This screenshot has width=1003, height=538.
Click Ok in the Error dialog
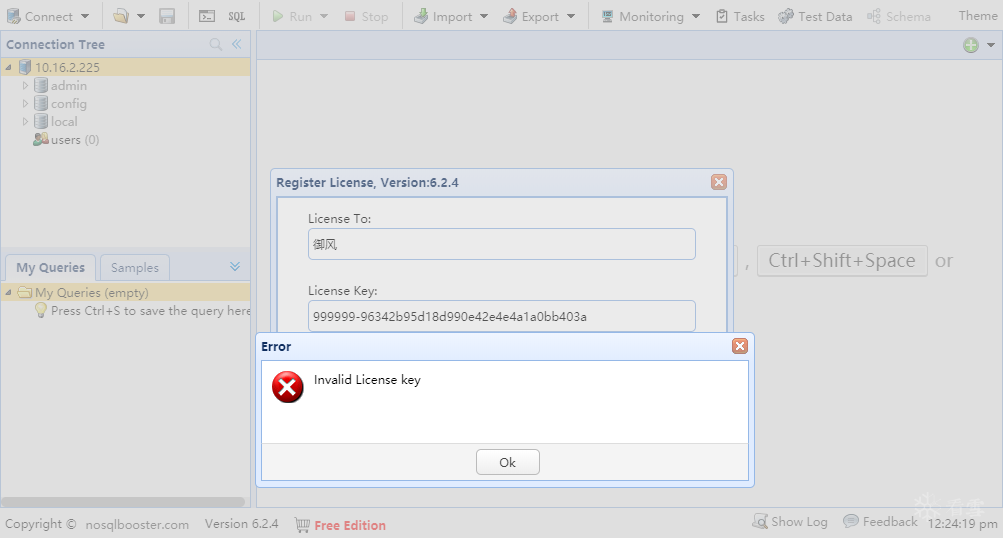pyautogui.click(x=508, y=462)
